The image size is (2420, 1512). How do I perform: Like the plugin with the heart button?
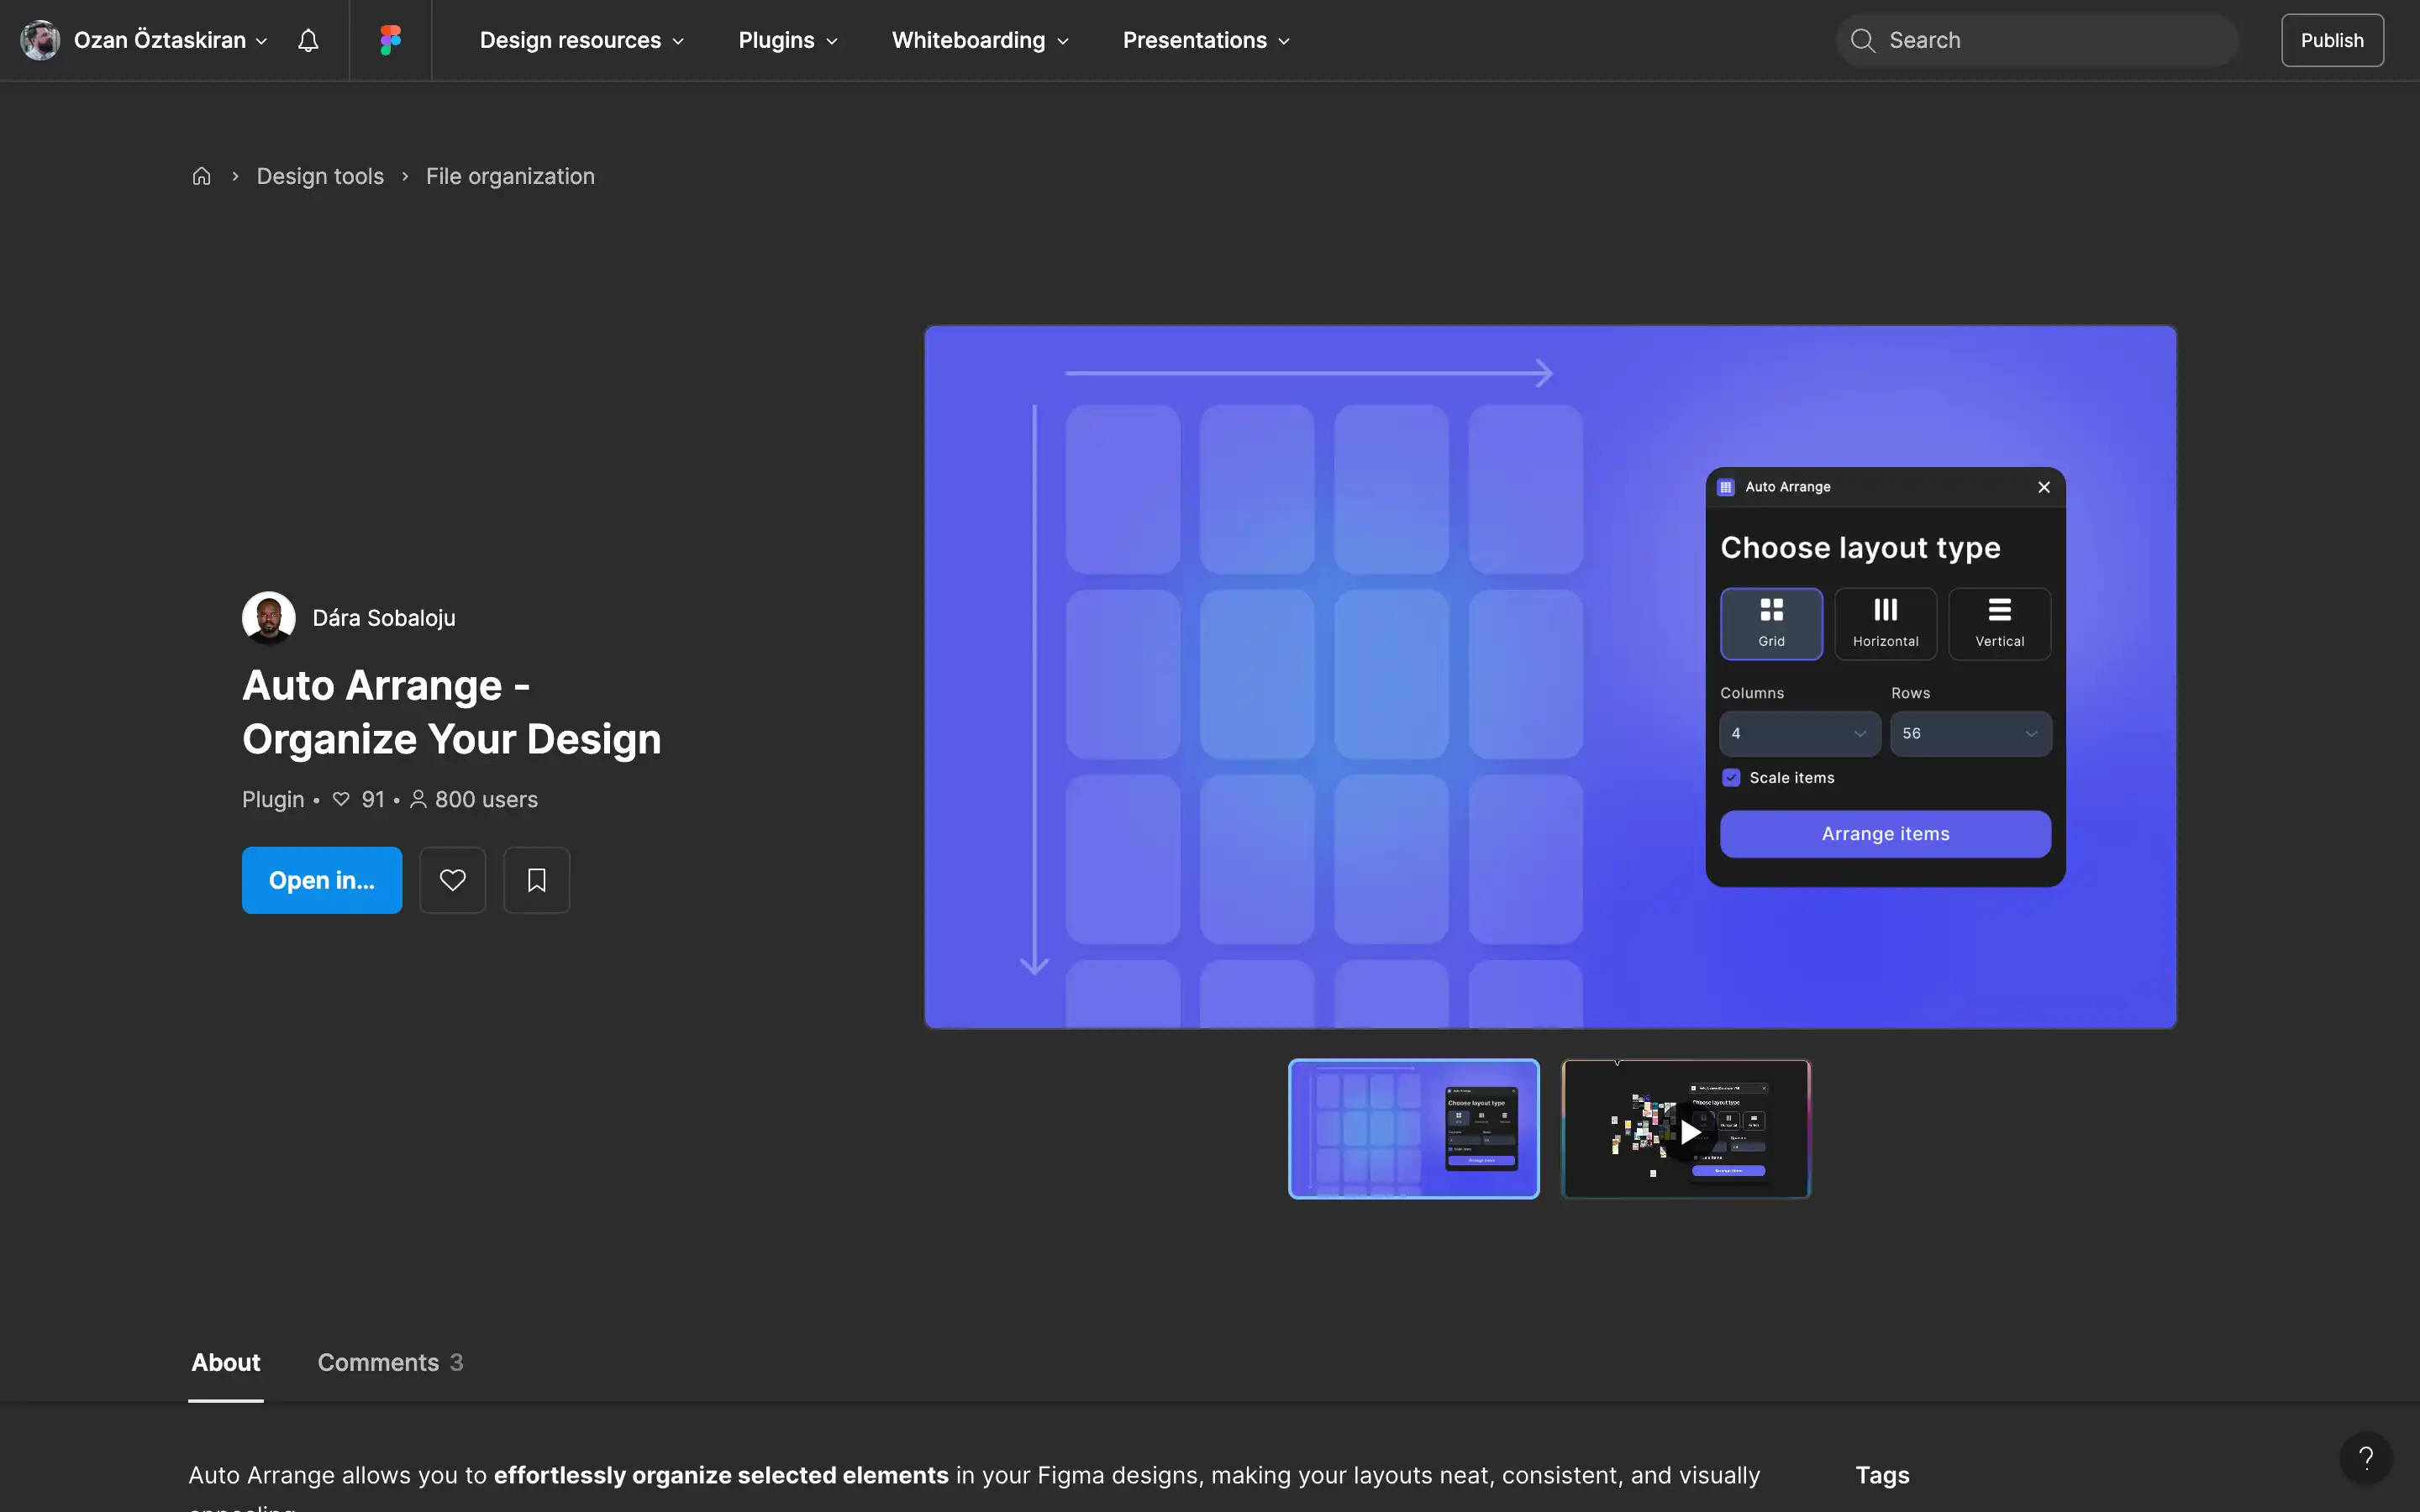pos(452,880)
